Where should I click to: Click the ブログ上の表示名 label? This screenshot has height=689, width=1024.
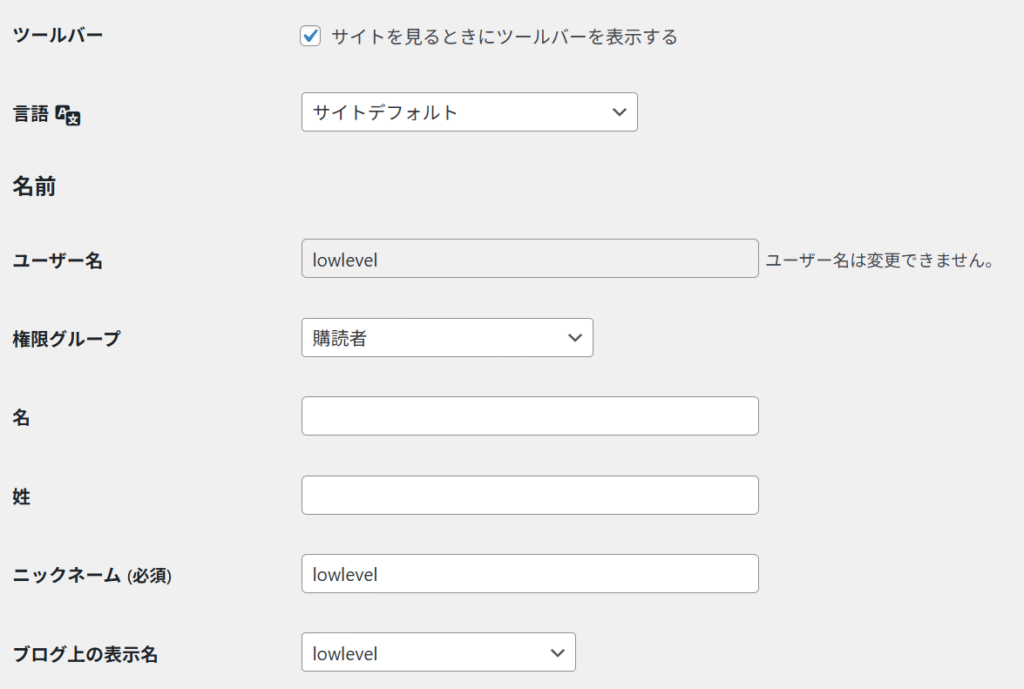click(x=85, y=655)
